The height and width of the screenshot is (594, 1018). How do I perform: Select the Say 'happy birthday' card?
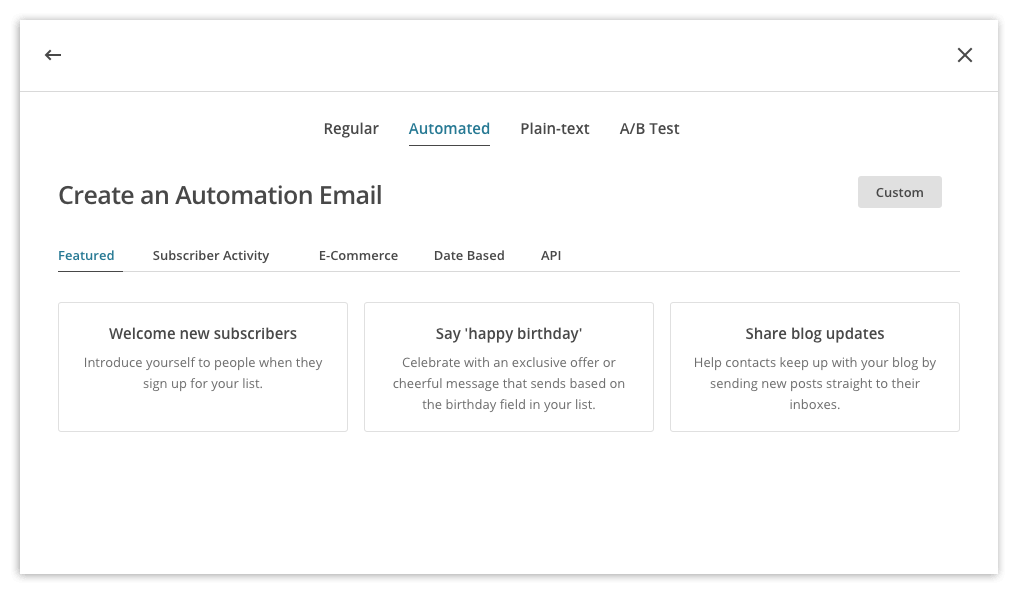tap(508, 367)
